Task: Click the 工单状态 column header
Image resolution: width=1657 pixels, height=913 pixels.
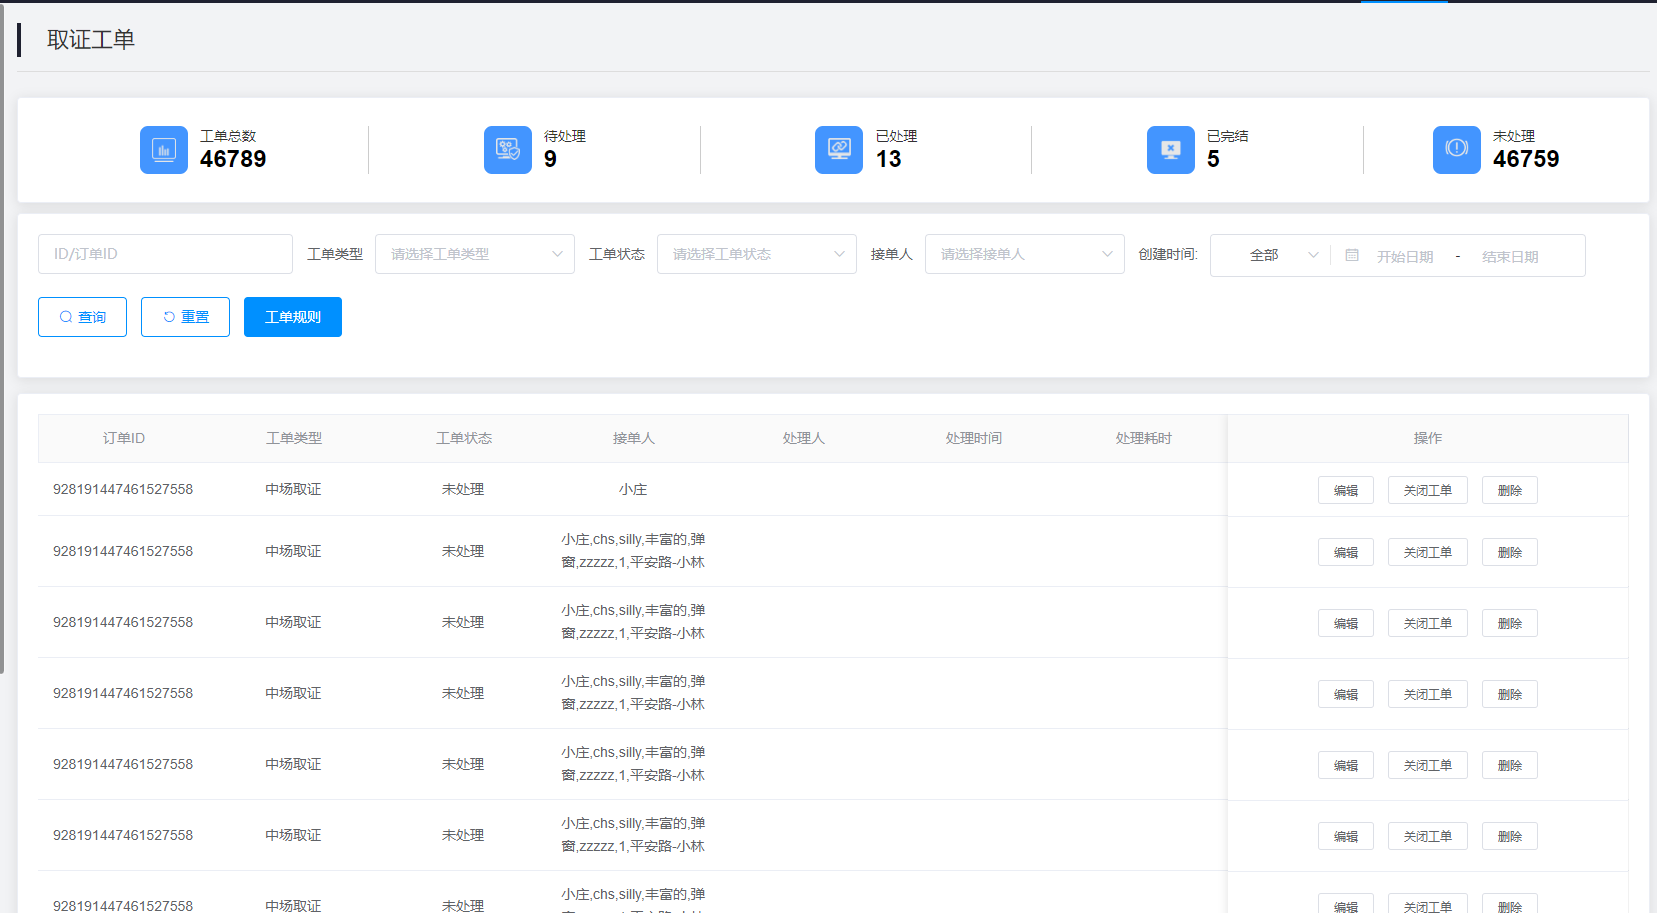Action: (x=464, y=438)
